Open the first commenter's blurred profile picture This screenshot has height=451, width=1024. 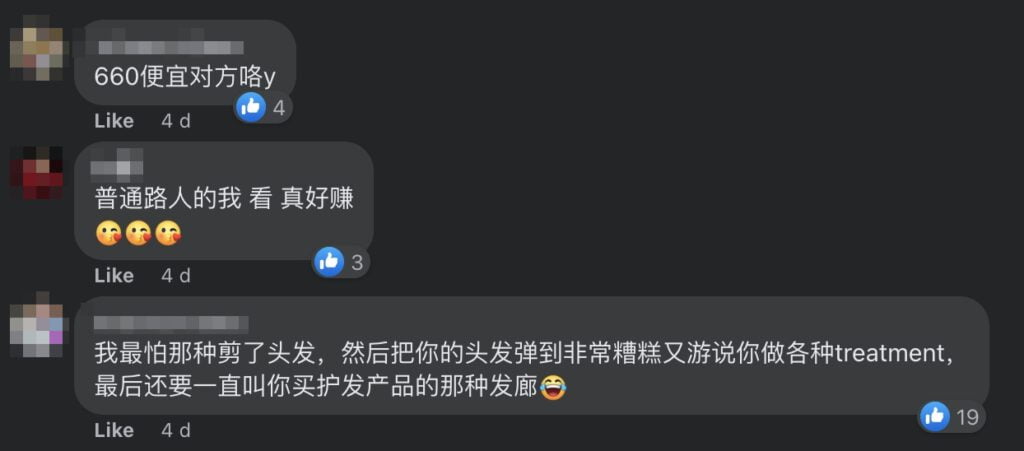pyautogui.click(x=37, y=46)
